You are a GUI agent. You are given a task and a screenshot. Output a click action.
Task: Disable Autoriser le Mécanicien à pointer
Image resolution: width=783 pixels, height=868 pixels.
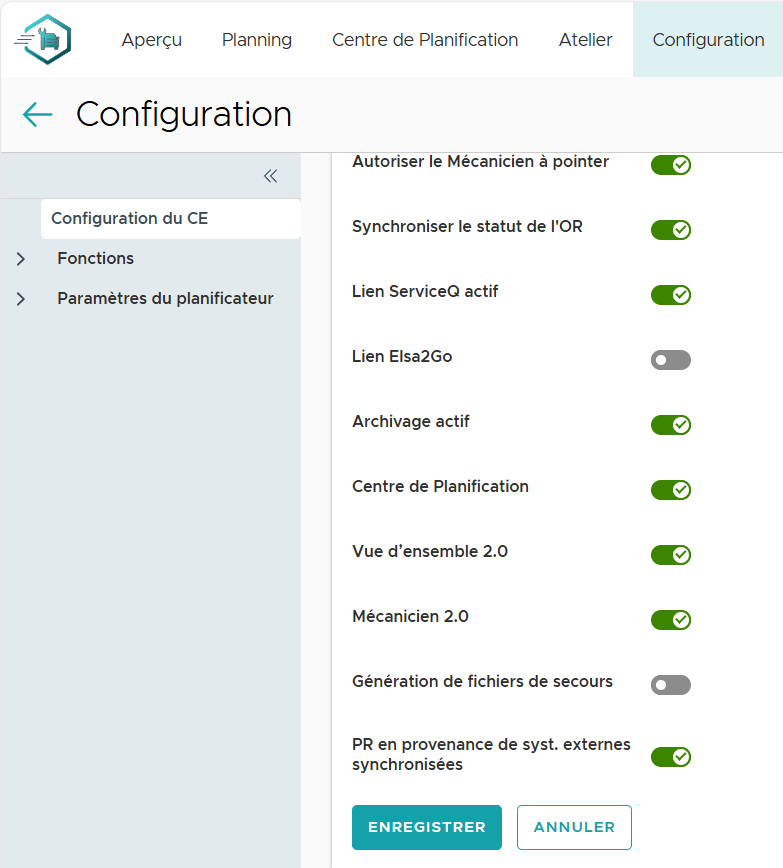tap(670, 165)
